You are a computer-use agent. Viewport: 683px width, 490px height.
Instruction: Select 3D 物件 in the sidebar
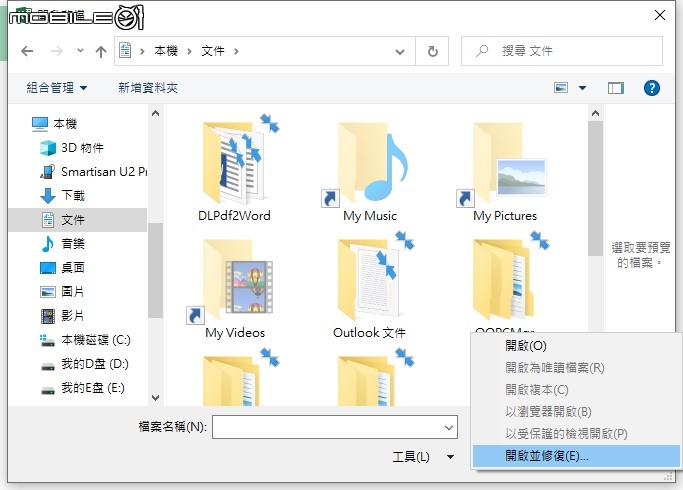(72, 148)
